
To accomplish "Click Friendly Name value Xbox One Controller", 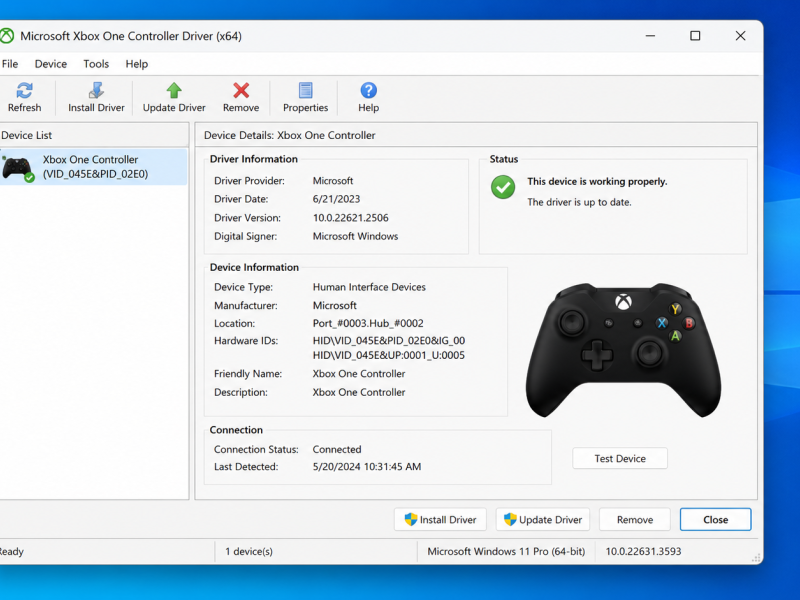I will 359,374.
